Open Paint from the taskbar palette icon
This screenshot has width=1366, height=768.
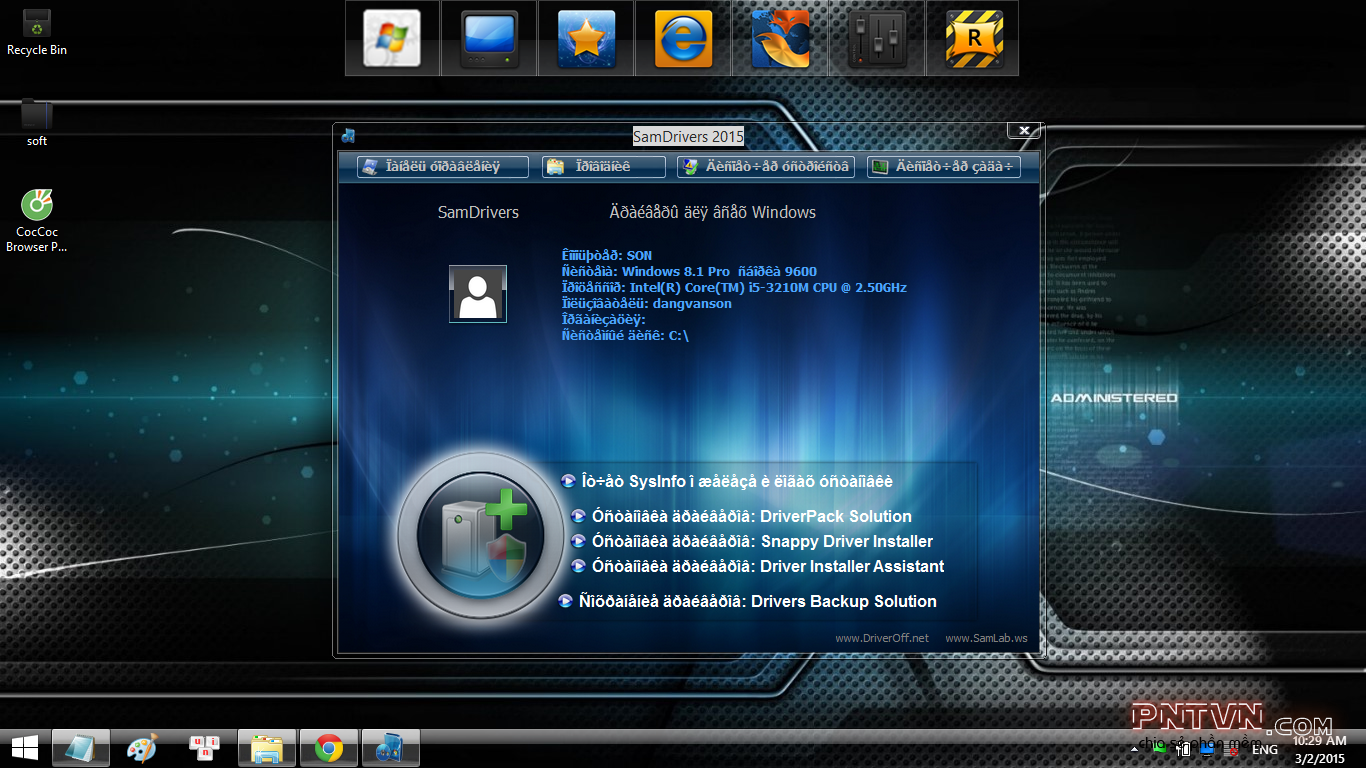(142, 748)
